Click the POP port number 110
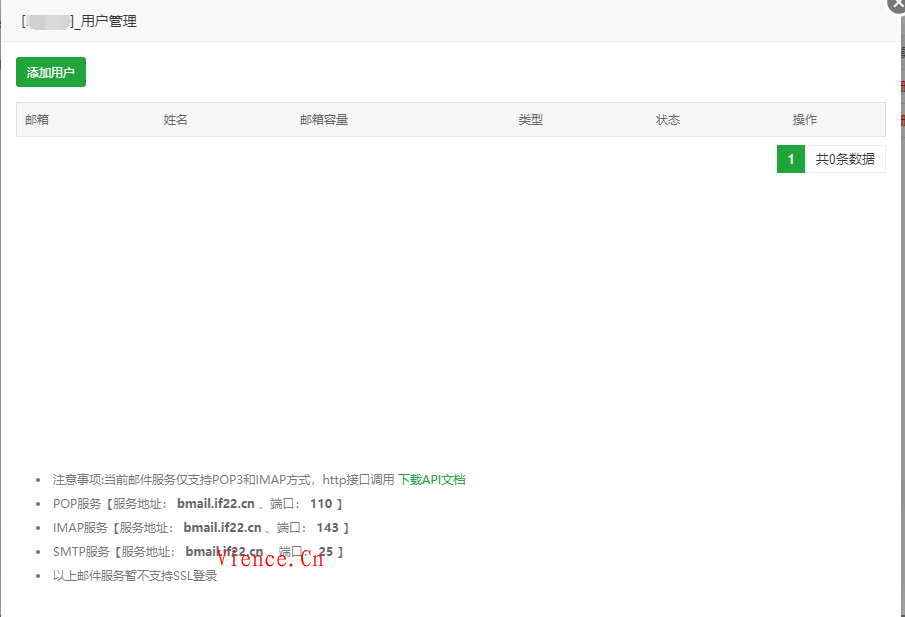This screenshot has height=617, width=905. click(322, 504)
